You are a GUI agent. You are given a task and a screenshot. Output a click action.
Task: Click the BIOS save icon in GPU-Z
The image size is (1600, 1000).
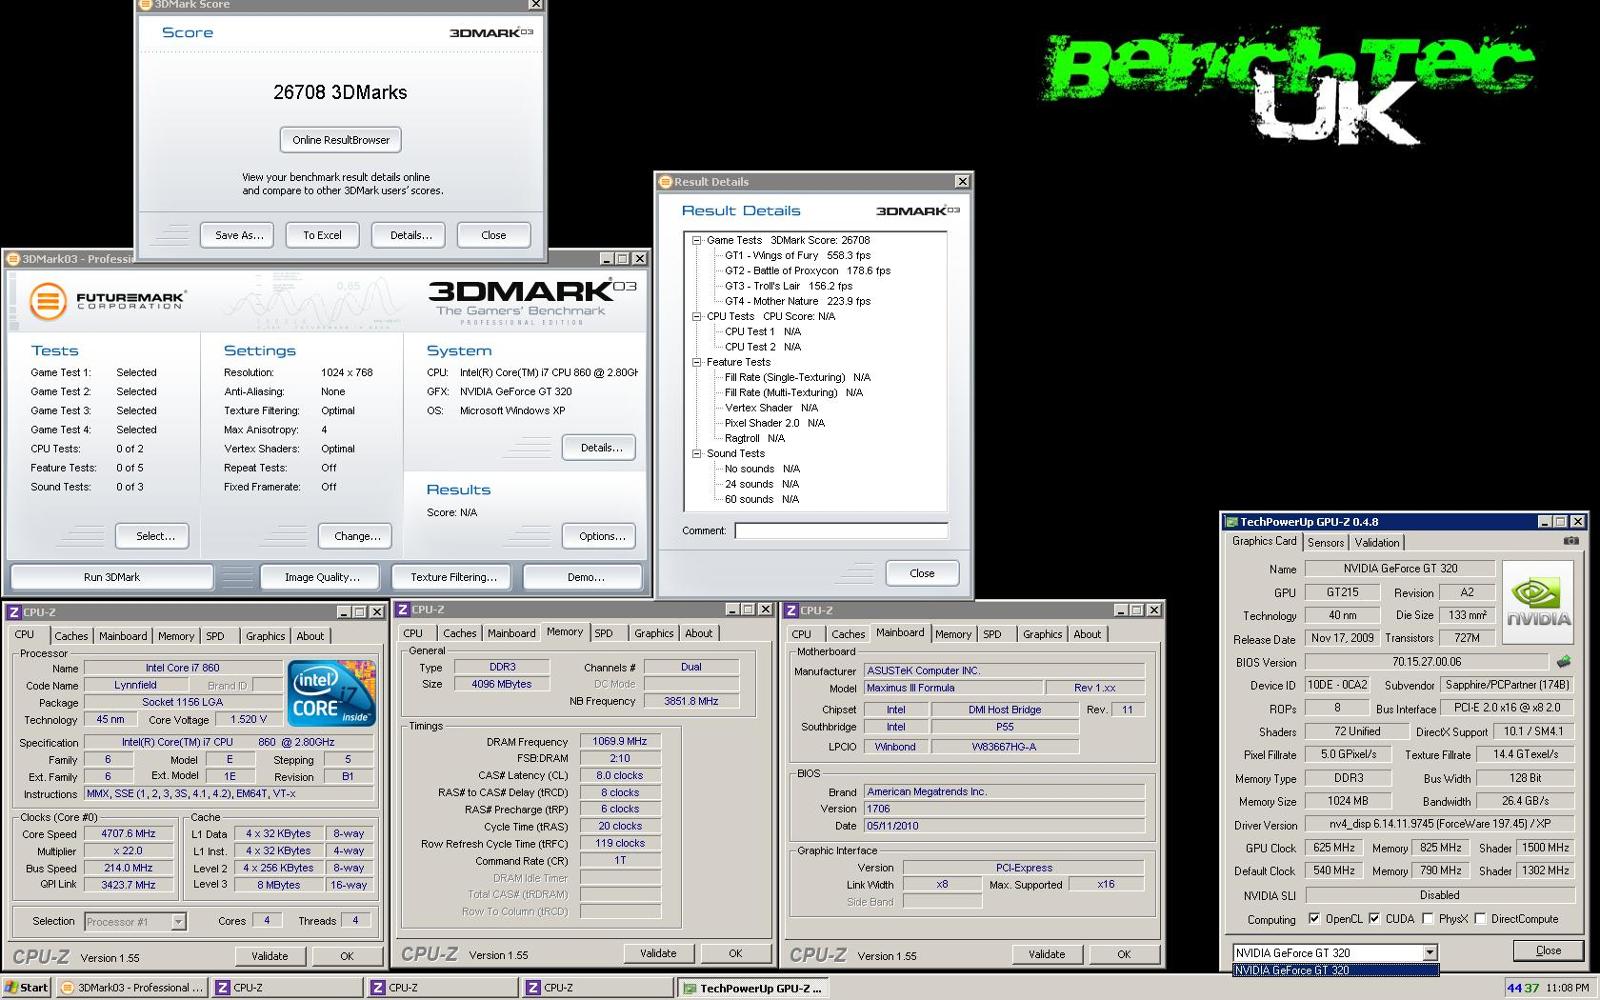tap(1564, 661)
